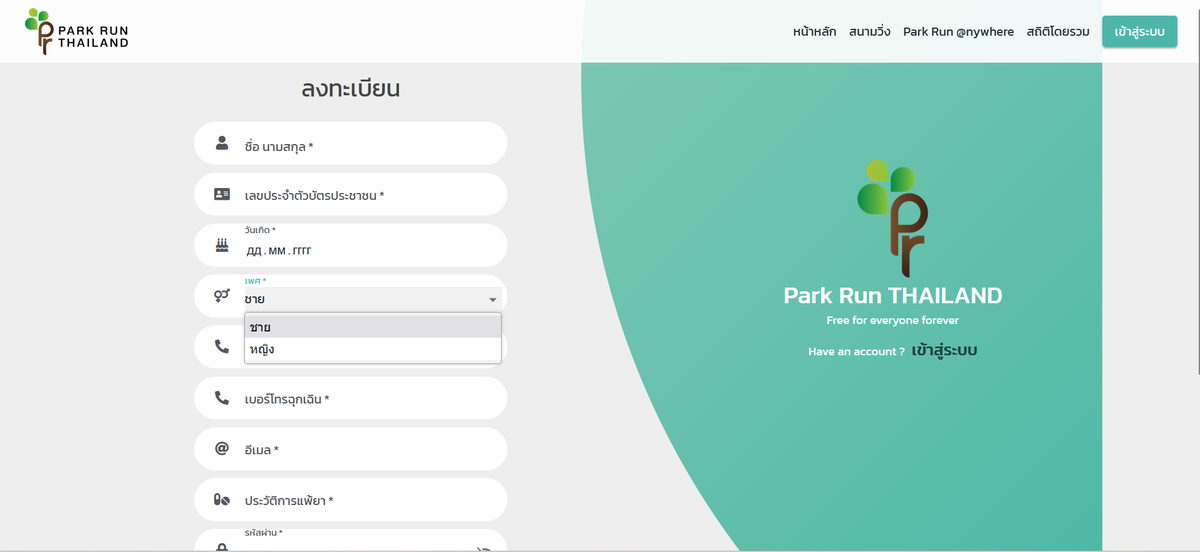The image size is (1200, 552).
Task: Click the birthday cake icon
Action: point(222,245)
